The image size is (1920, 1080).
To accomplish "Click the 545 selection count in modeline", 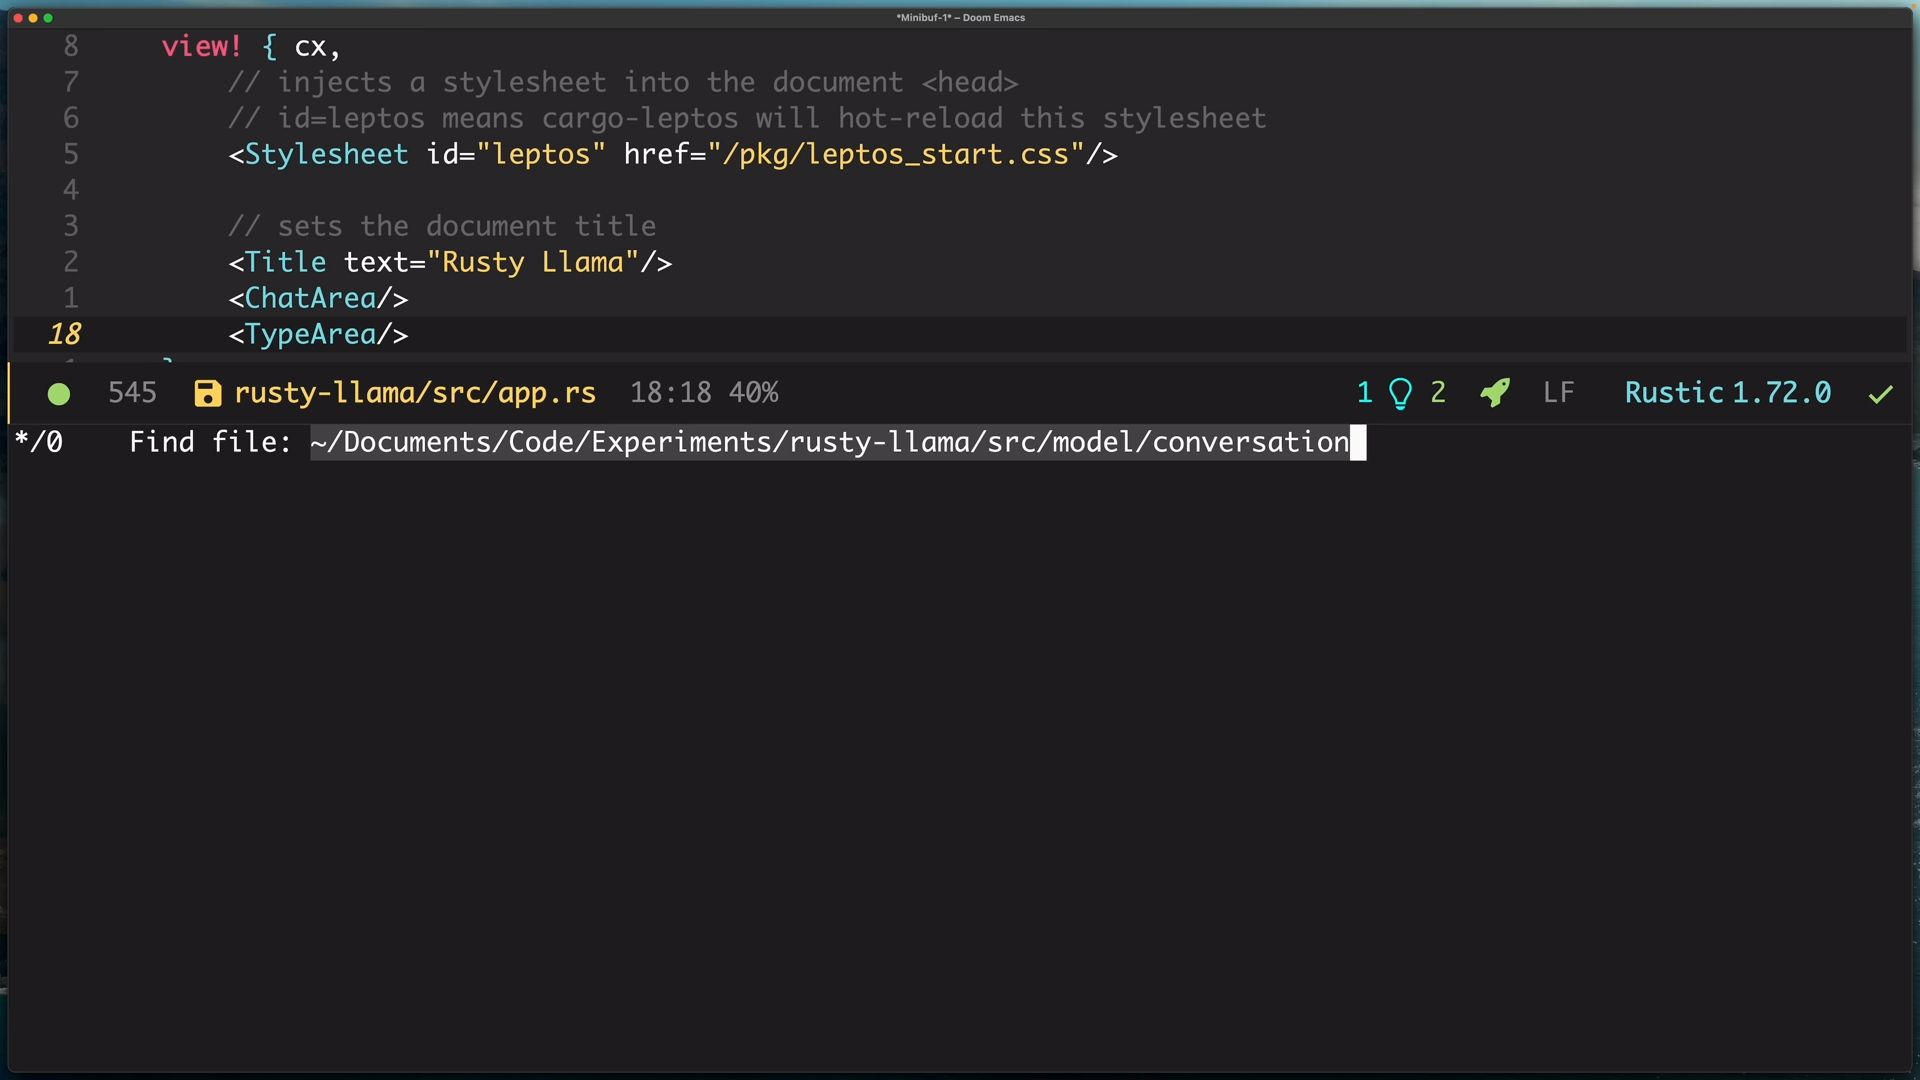I will click(x=132, y=393).
